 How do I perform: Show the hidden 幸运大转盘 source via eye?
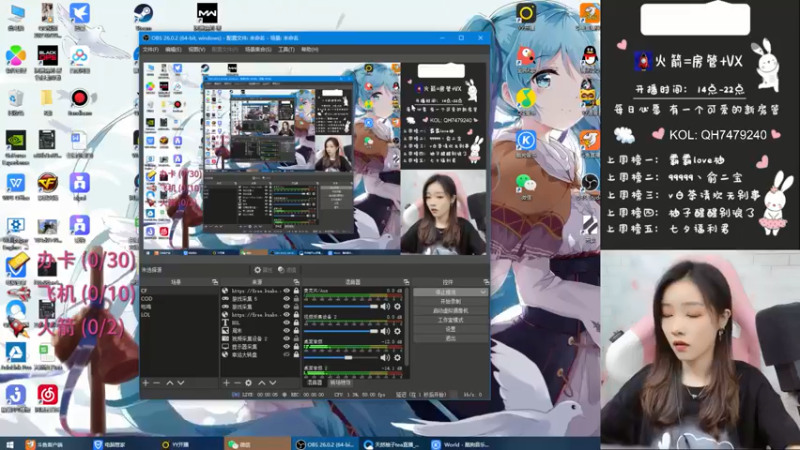click(x=287, y=355)
